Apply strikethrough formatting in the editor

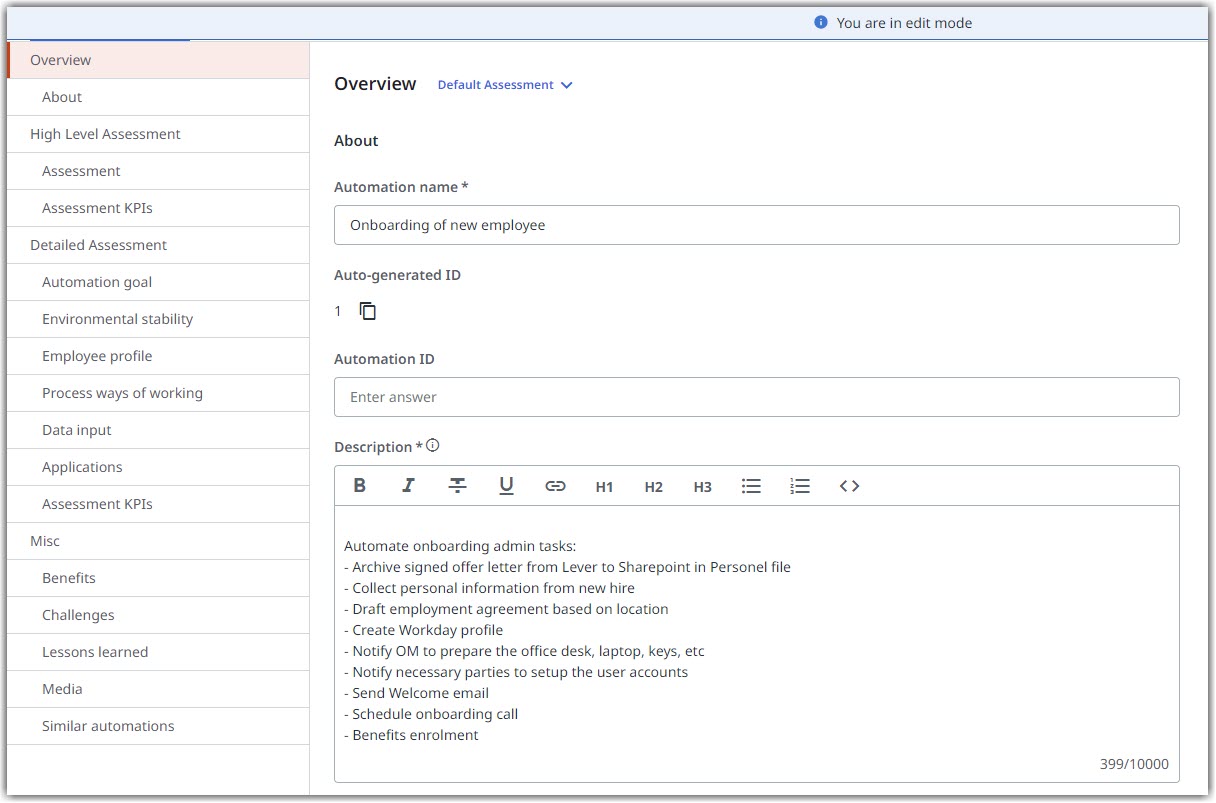coord(457,486)
